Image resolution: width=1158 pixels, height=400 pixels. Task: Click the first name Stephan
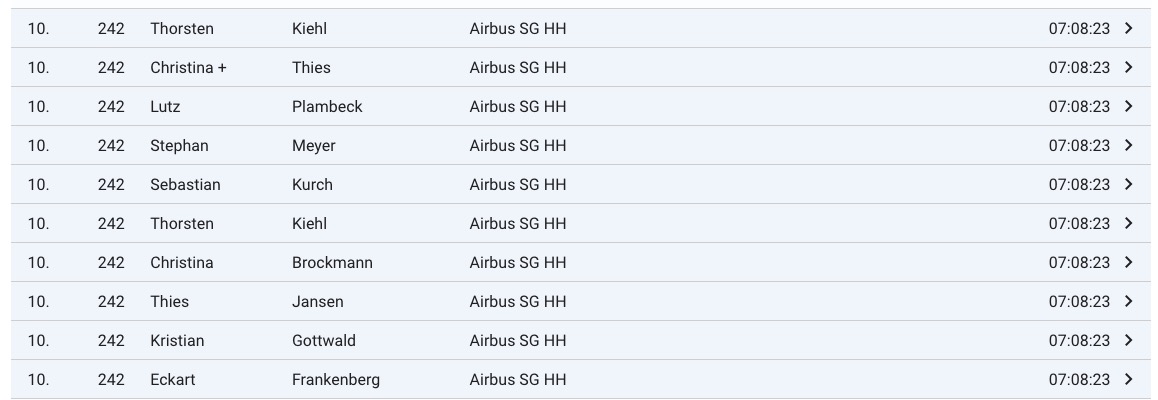tap(179, 146)
